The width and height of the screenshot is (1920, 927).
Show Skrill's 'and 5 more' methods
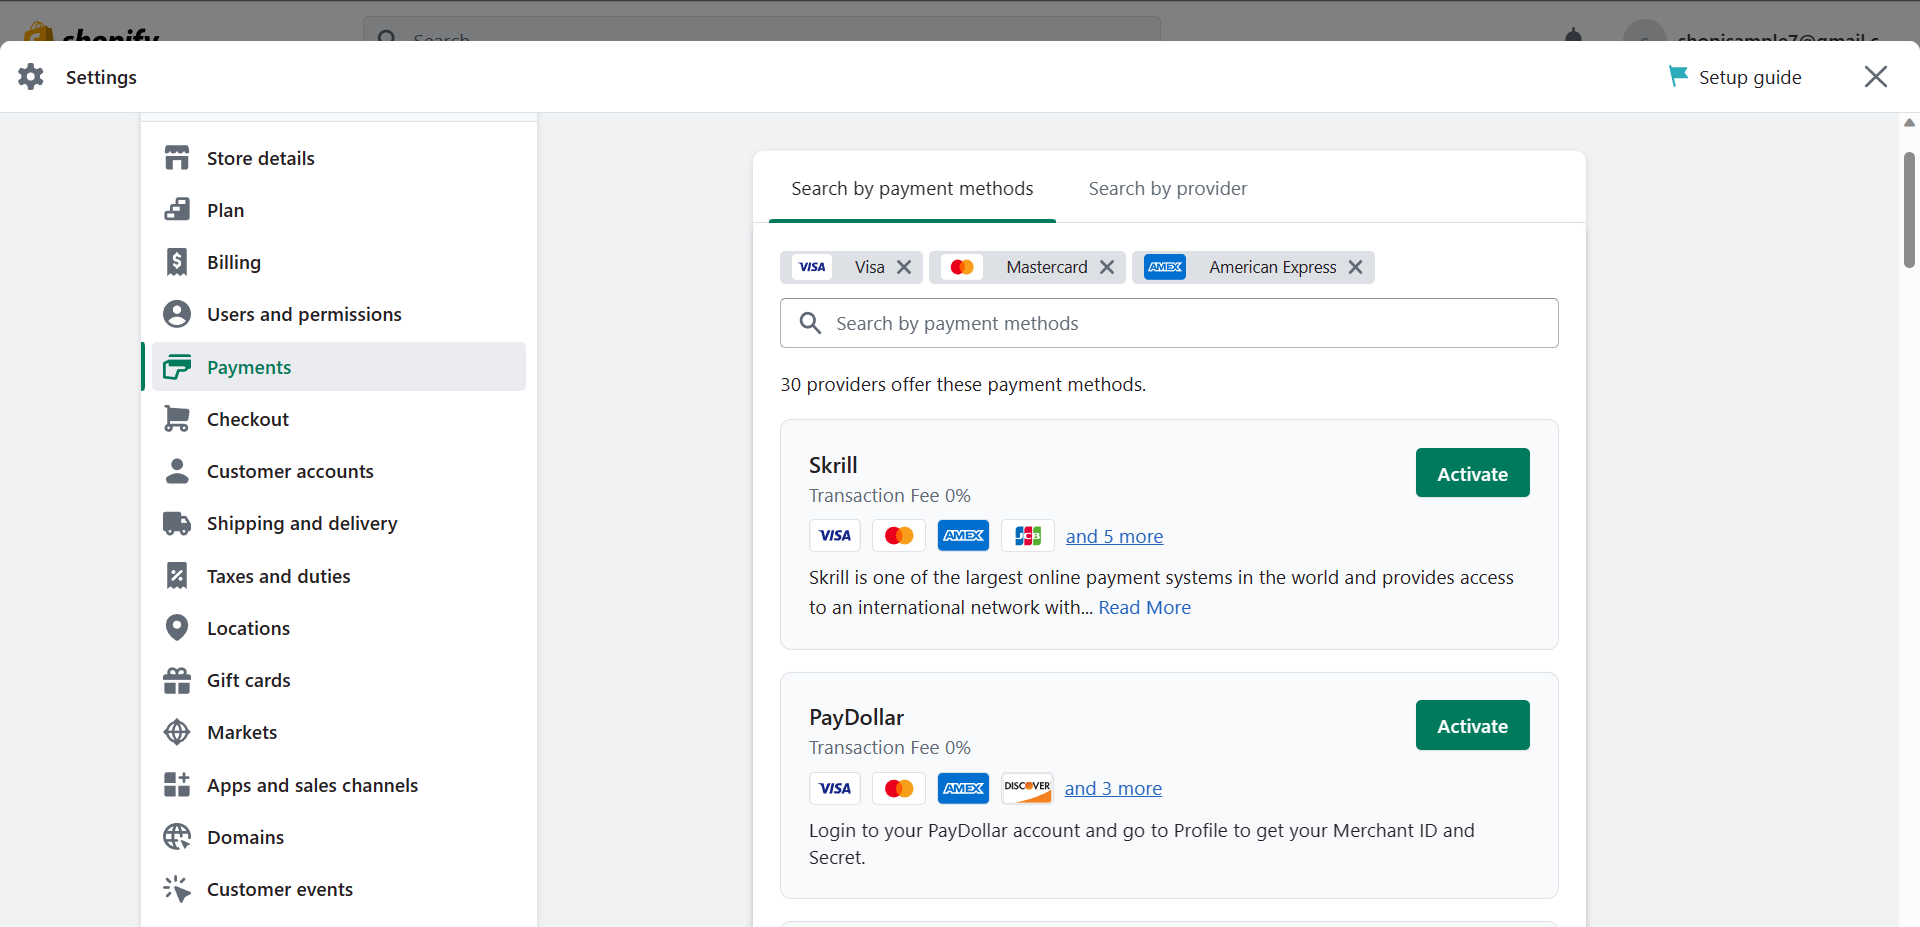pyautogui.click(x=1114, y=536)
